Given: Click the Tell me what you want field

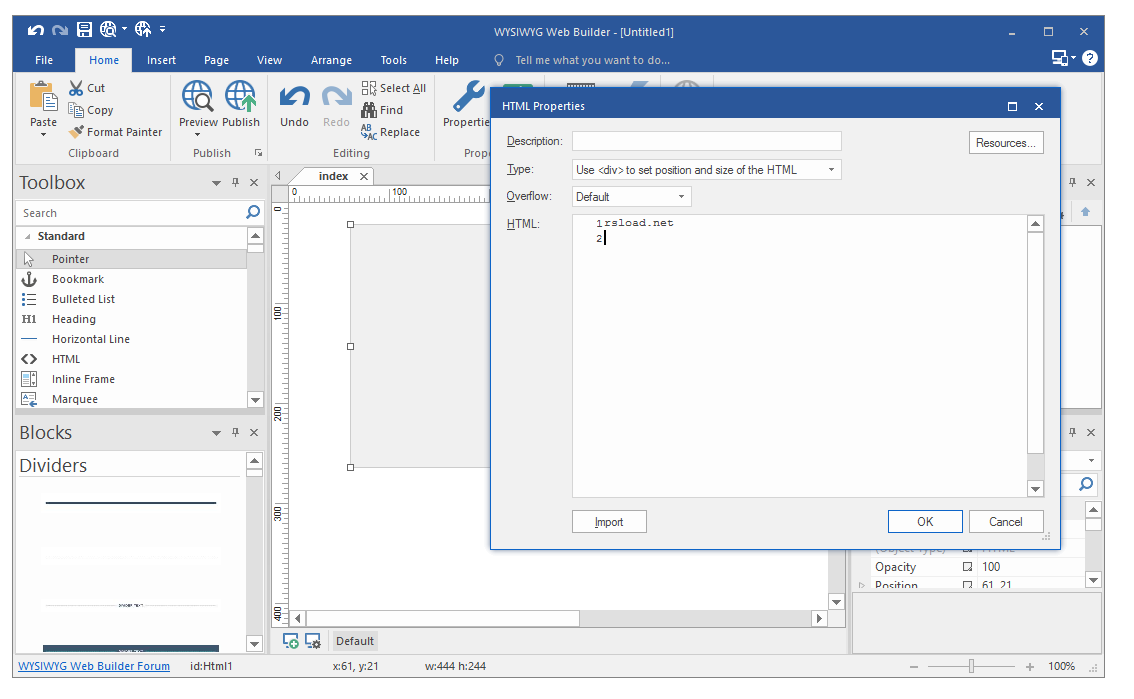Looking at the screenshot, I should coord(592,60).
